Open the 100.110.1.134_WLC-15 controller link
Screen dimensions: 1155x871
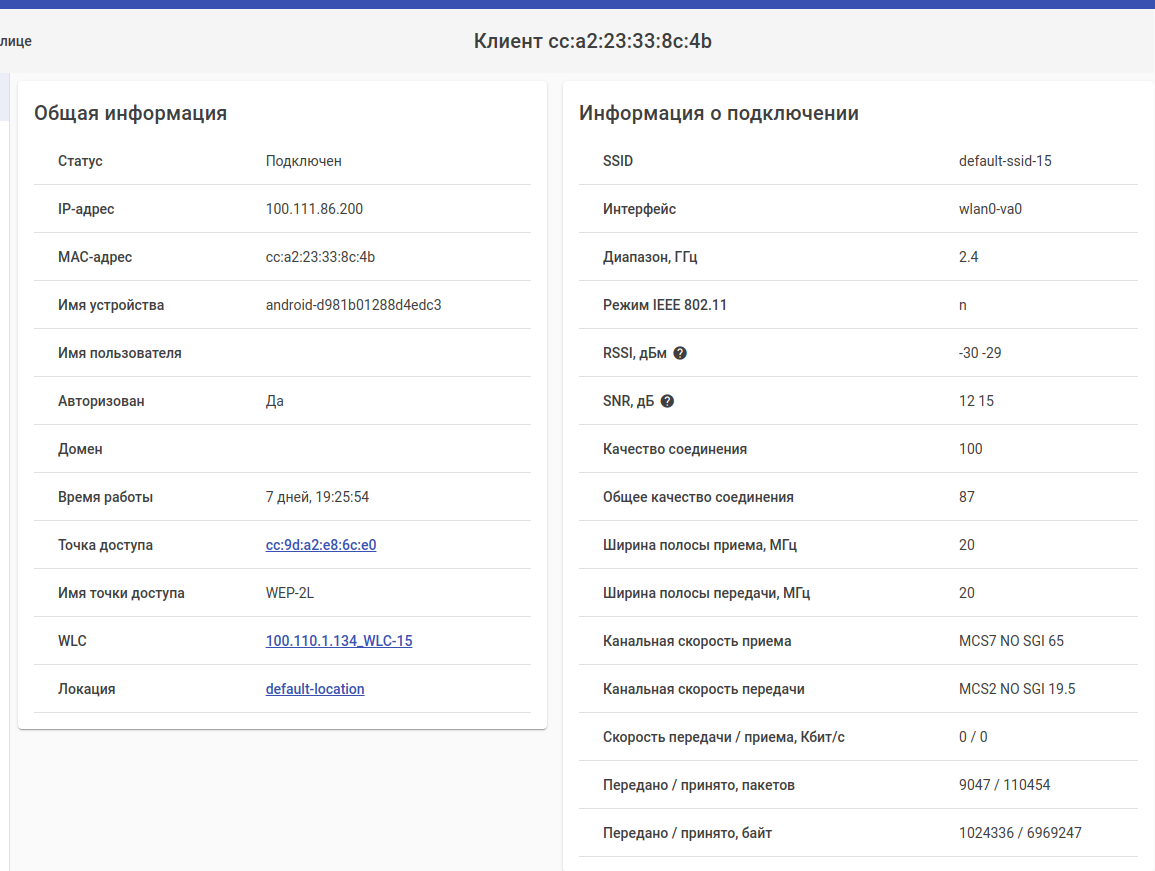338,641
